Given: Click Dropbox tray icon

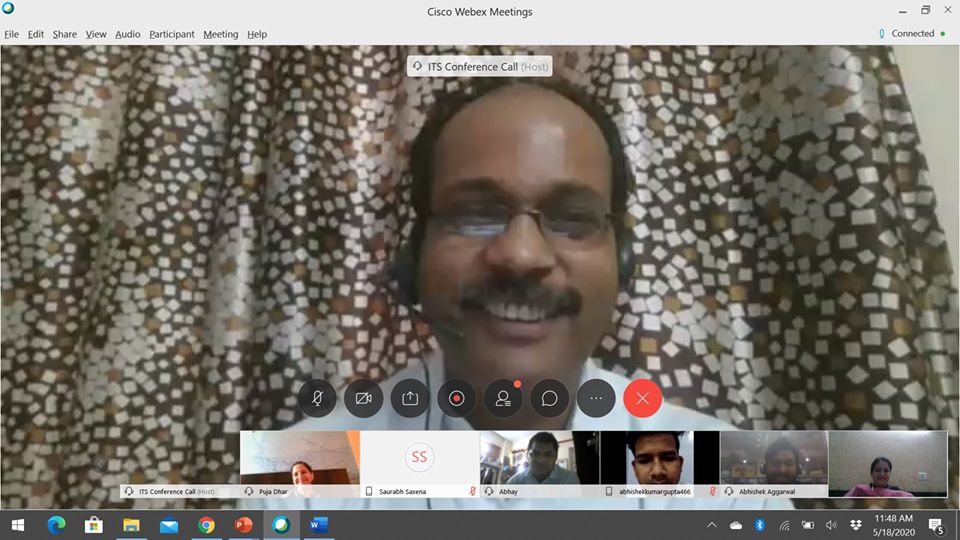Looking at the screenshot, I should [855, 525].
